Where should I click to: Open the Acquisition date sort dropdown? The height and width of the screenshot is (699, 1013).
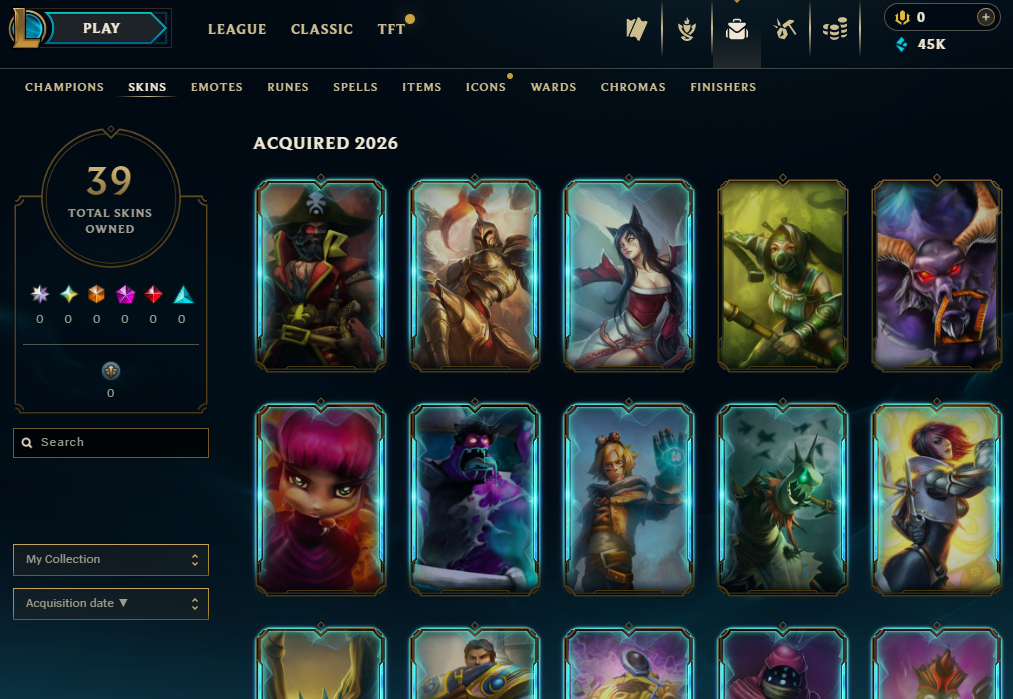pyautogui.click(x=110, y=603)
